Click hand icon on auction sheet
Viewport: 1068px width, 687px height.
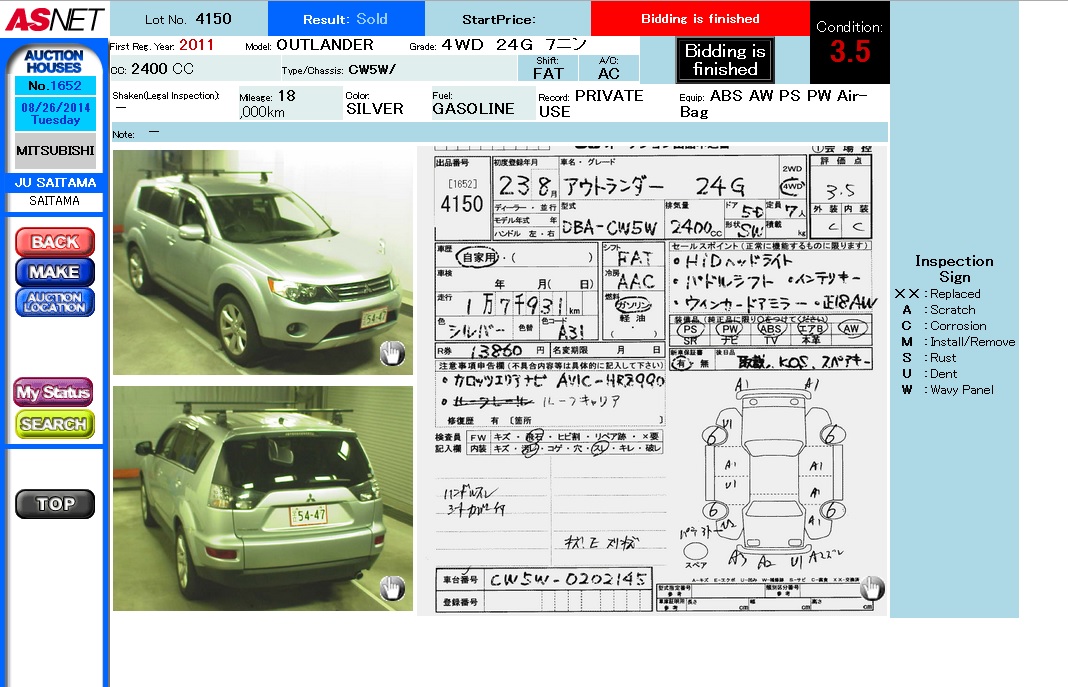pyautogui.click(x=871, y=588)
